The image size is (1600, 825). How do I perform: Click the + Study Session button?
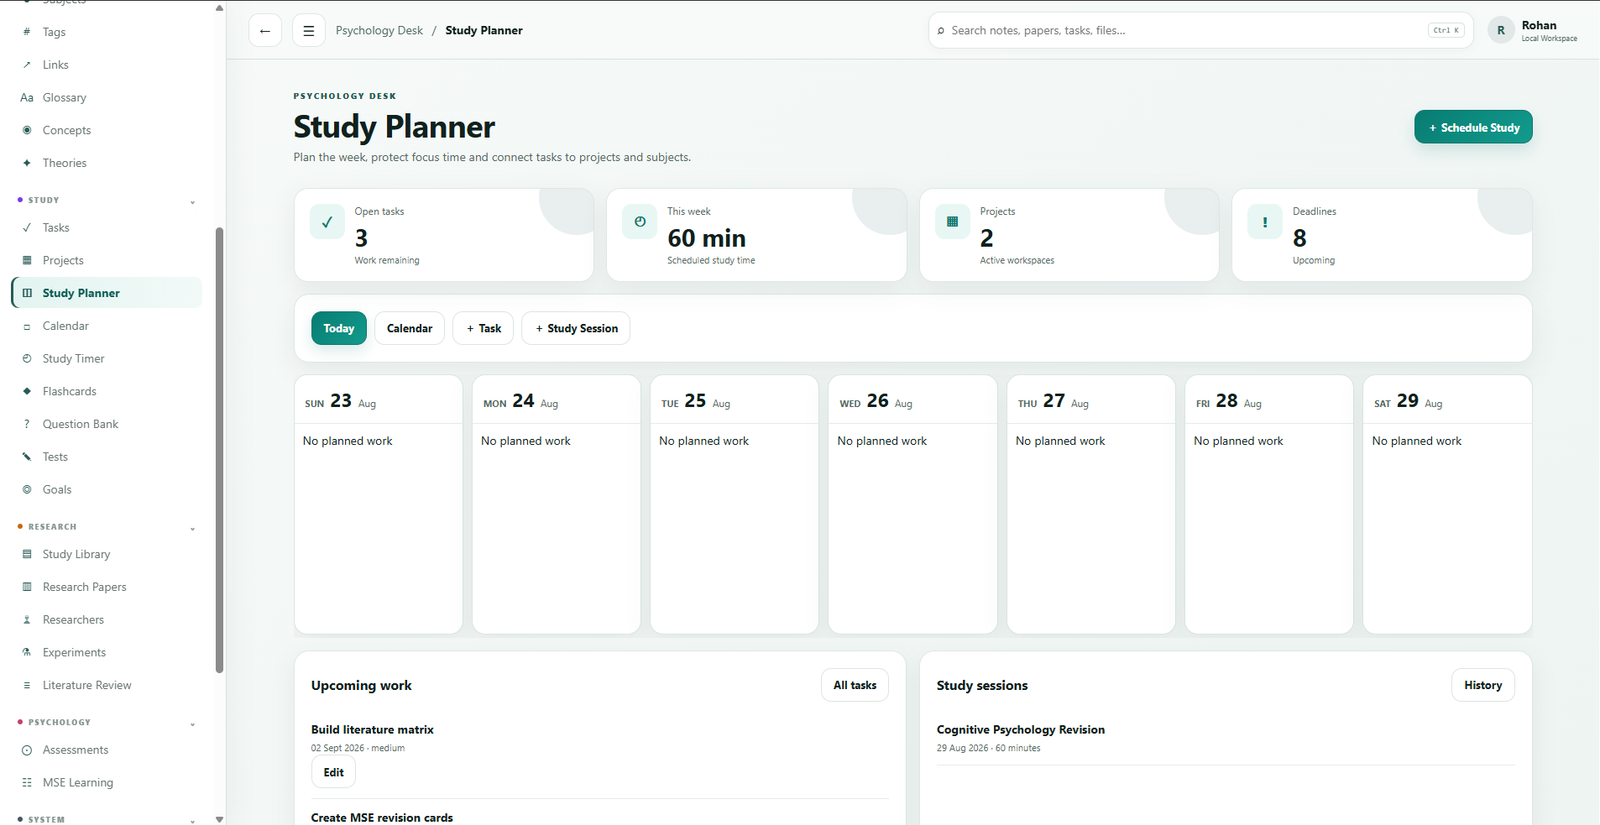(576, 329)
